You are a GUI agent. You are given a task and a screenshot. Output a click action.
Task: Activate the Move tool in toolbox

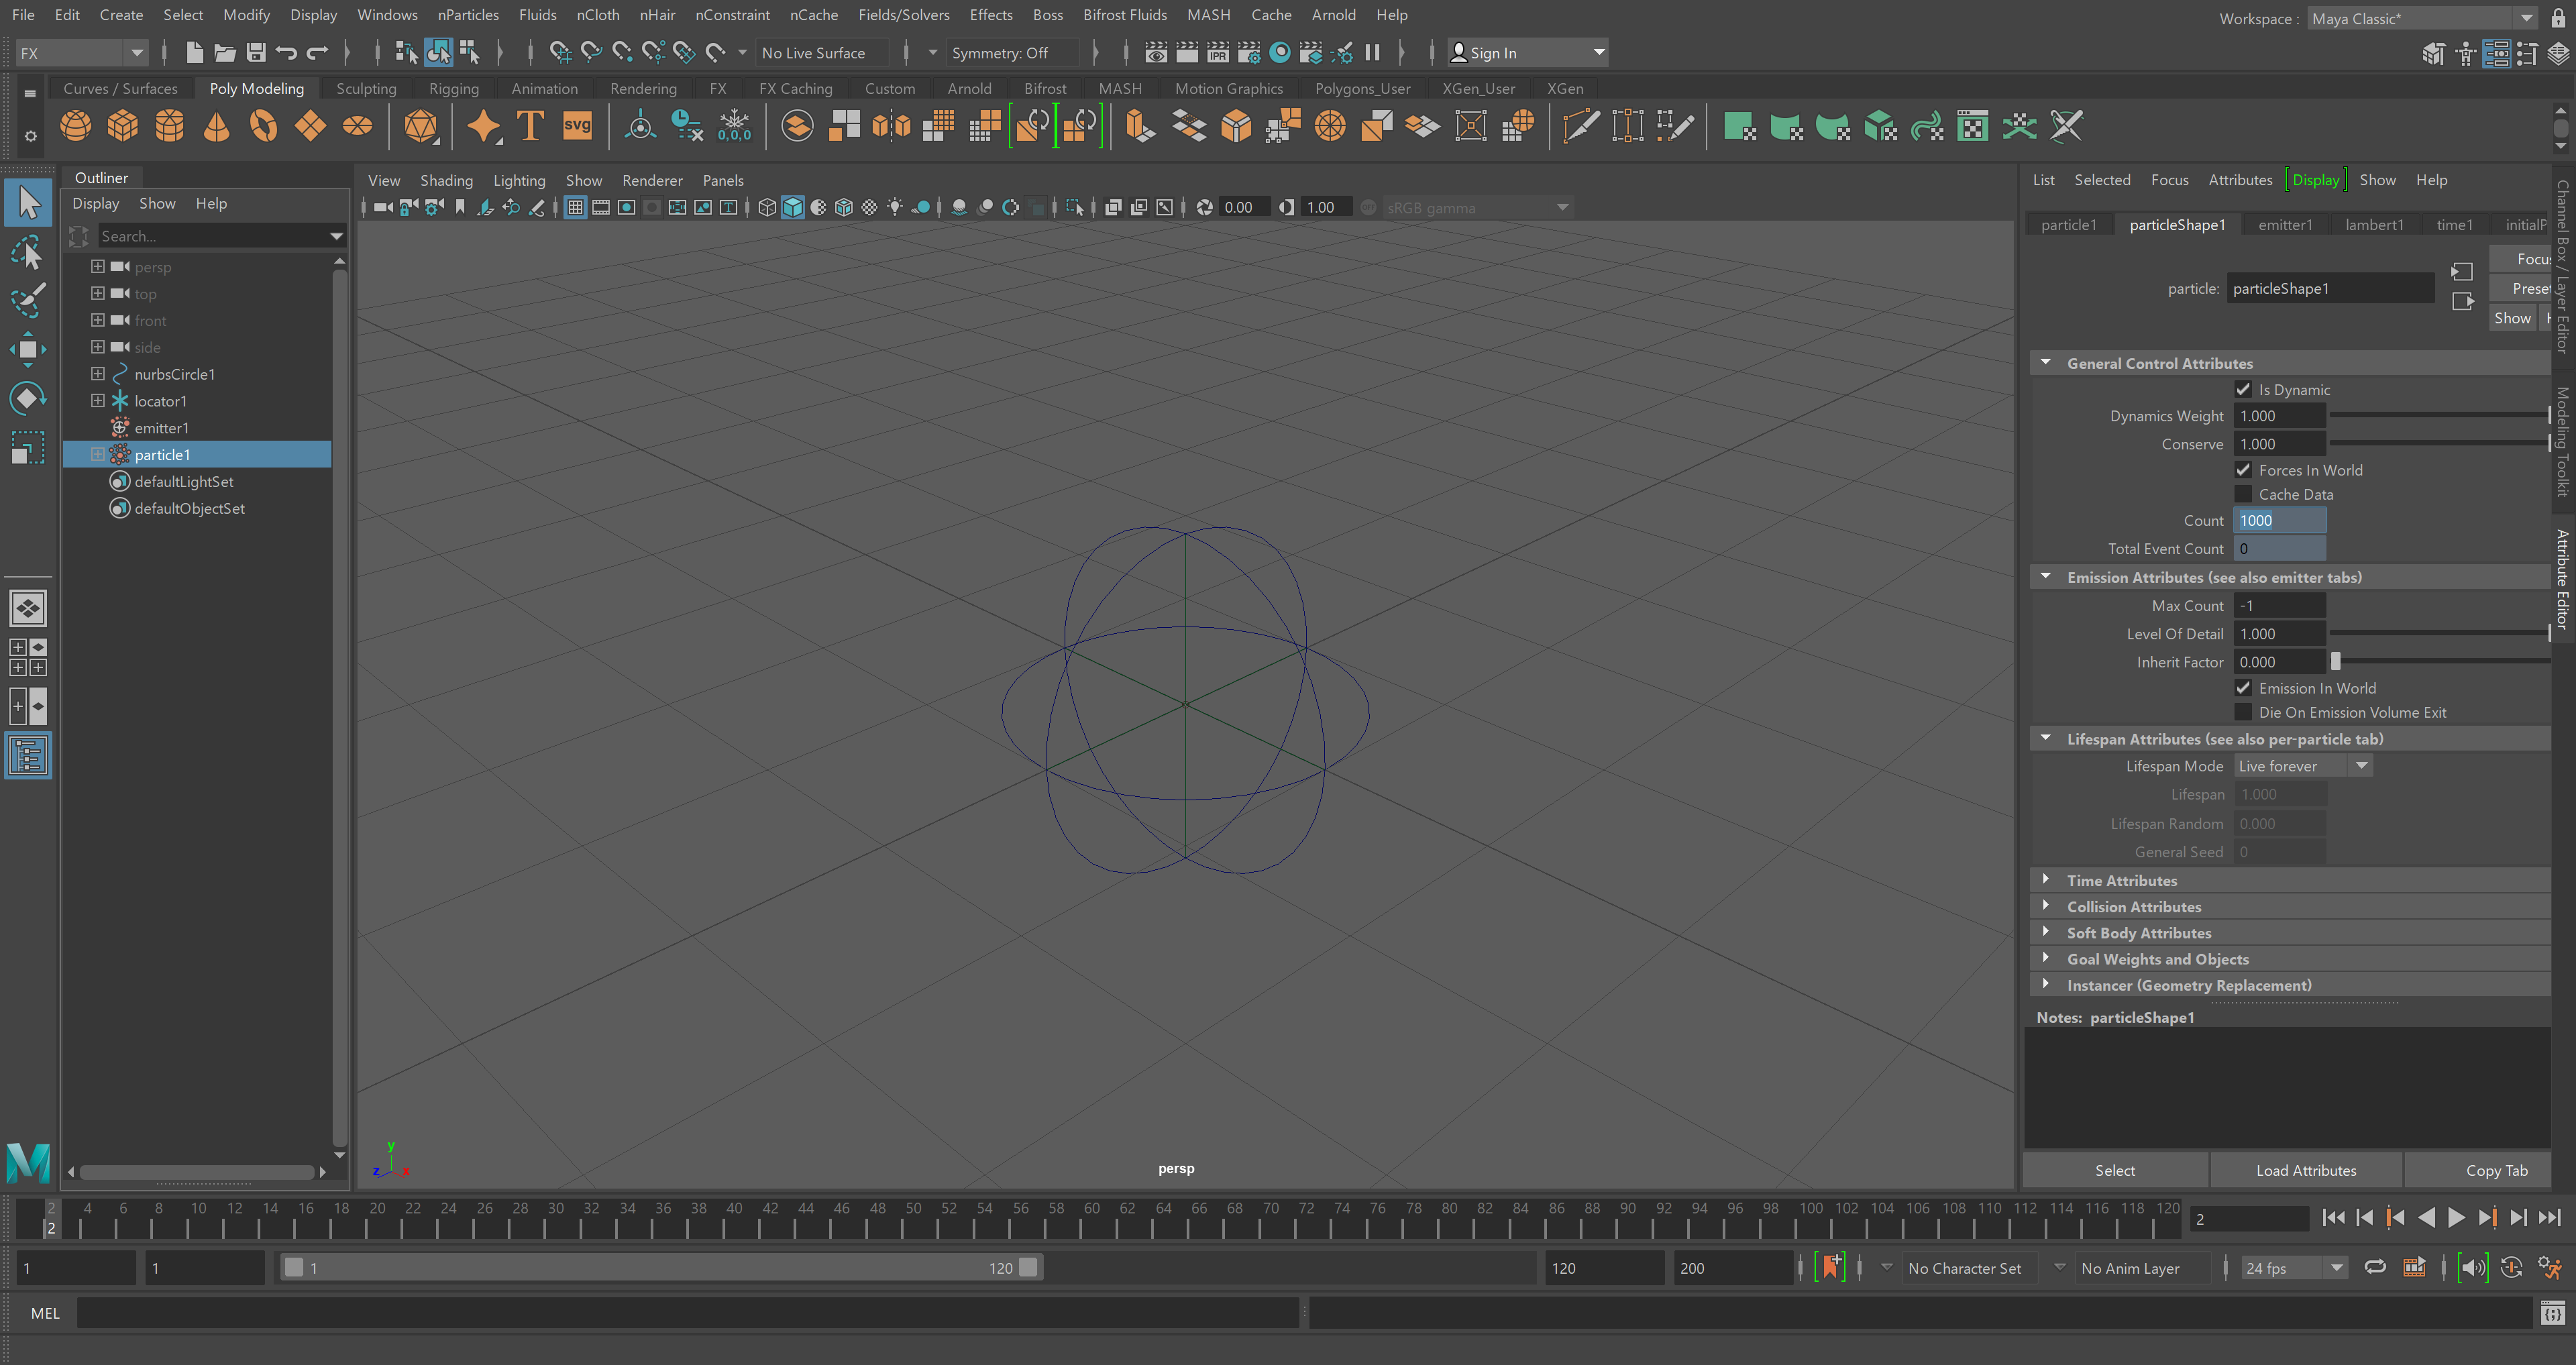coord(28,349)
